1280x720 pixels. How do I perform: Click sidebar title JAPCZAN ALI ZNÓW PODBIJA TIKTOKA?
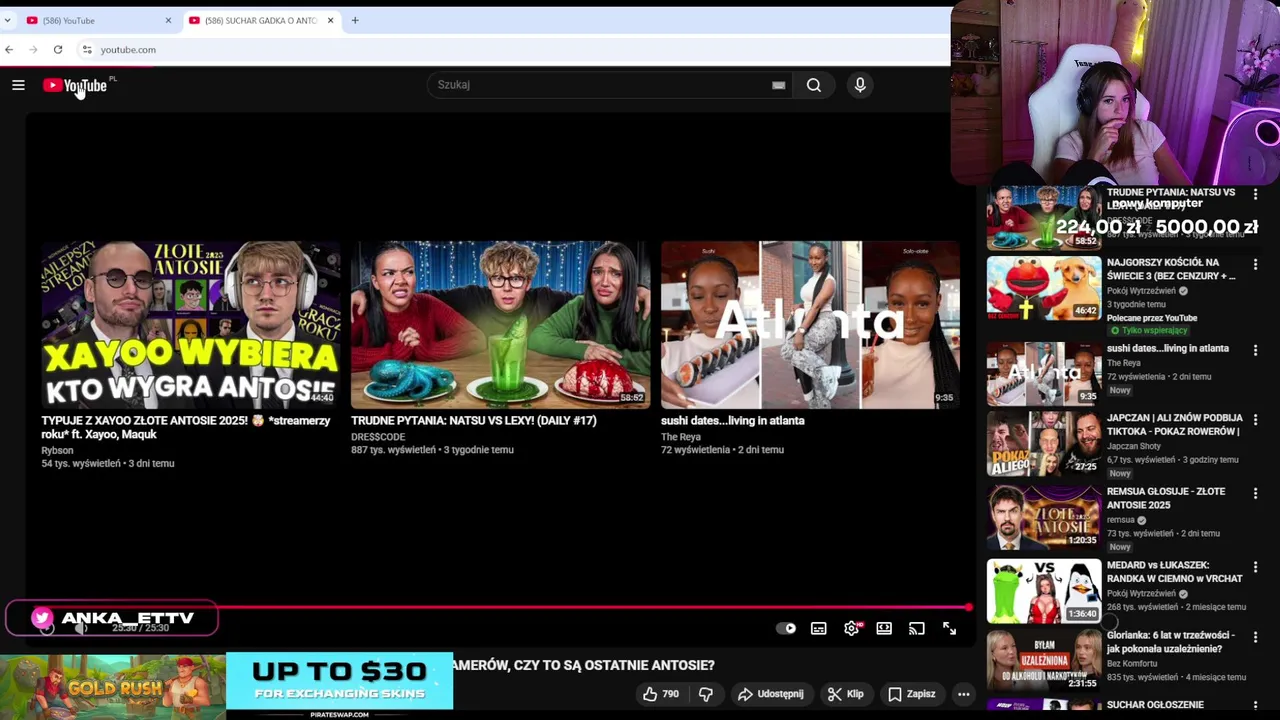[x=1174, y=425]
